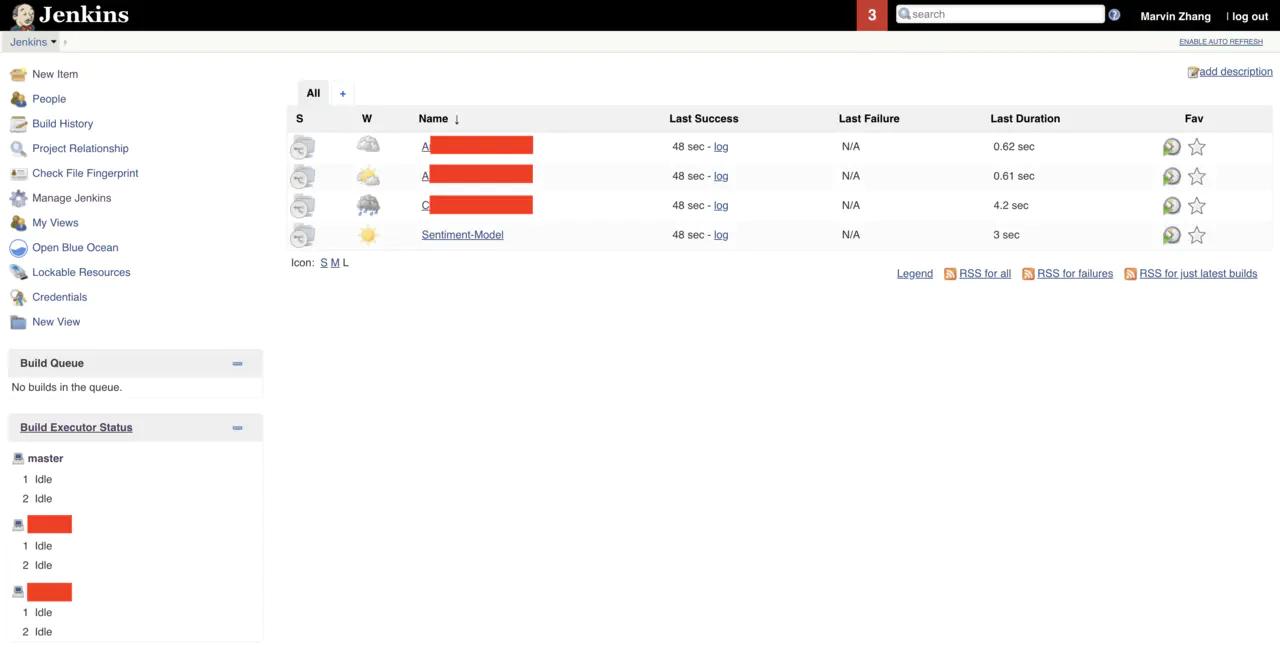Click the schedule build icon in 0.62 sec row

[x=1171, y=147]
